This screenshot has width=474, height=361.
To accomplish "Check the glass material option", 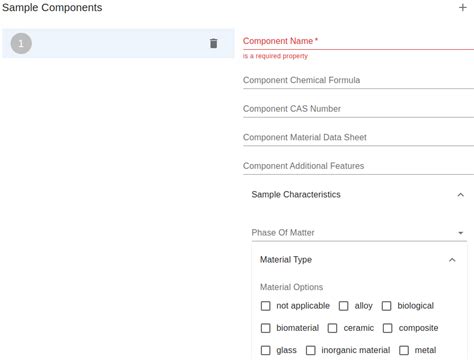I will click(x=265, y=350).
